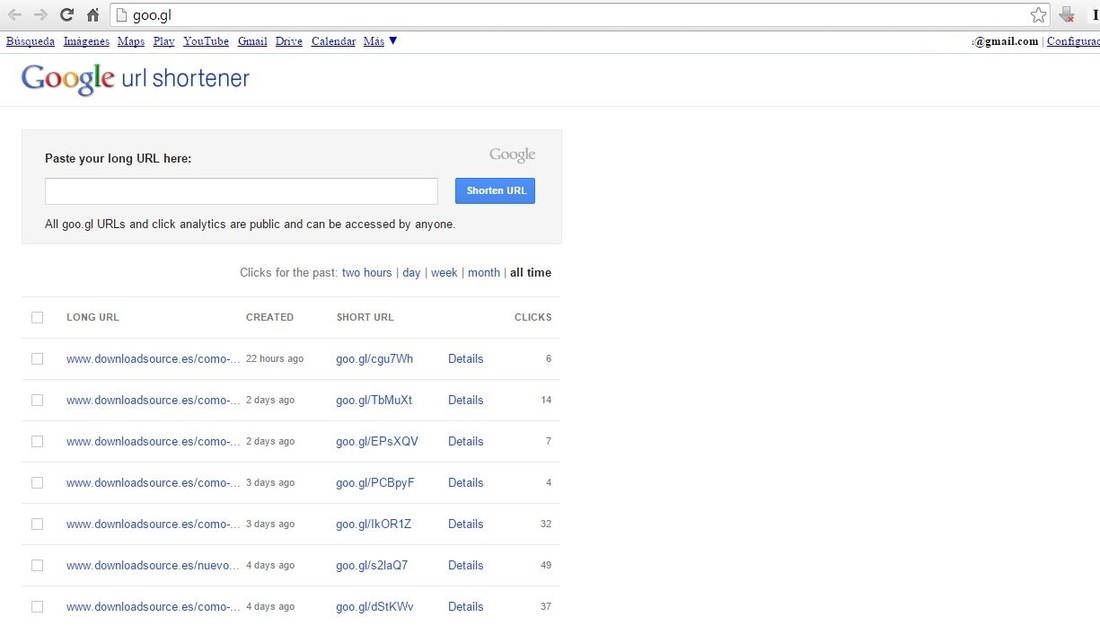Image resolution: width=1100 pixels, height=626 pixels.
Task: Show clicks for the past week
Action: [444, 272]
